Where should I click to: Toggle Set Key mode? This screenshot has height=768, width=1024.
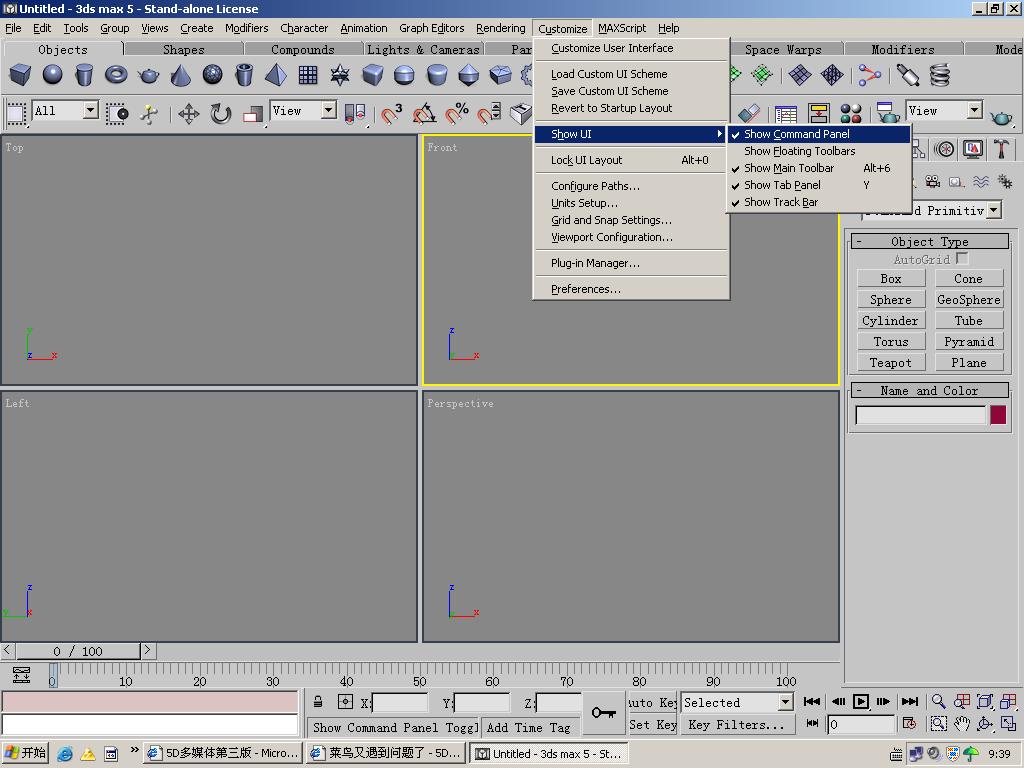coord(652,724)
